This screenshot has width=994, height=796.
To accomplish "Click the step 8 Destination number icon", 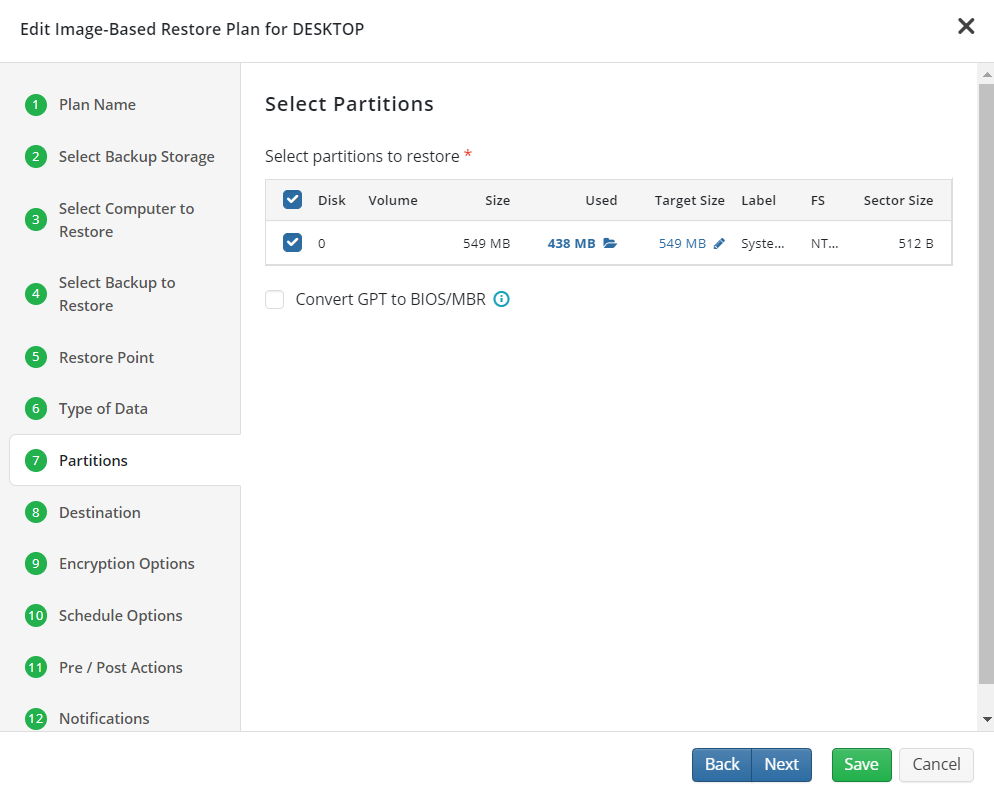I will [36, 512].
